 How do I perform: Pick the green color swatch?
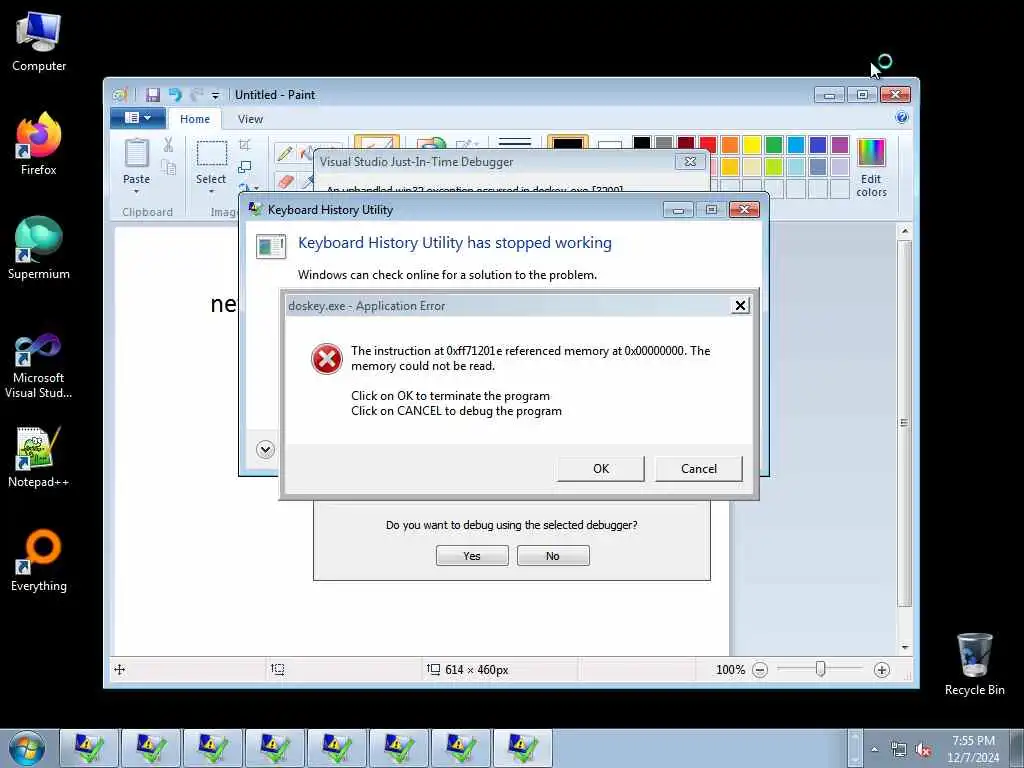point(774,144)
